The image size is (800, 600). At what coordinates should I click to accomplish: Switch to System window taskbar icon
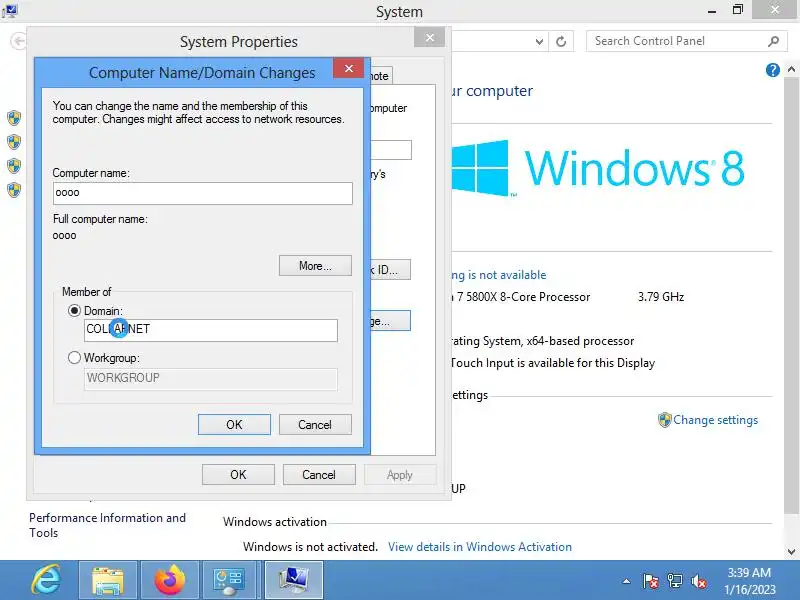293,580
